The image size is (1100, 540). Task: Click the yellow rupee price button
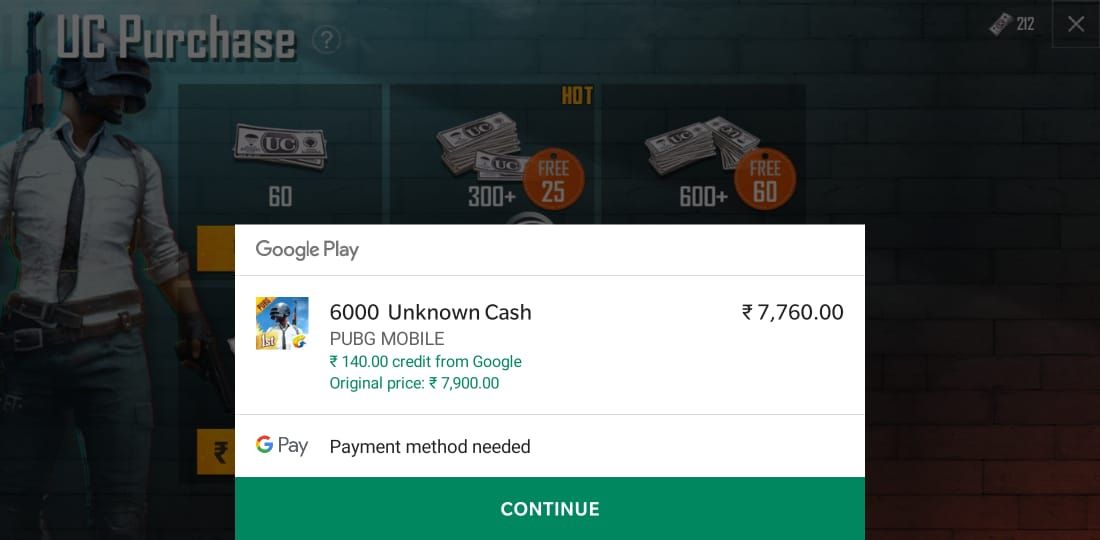(x=216, y=452)
